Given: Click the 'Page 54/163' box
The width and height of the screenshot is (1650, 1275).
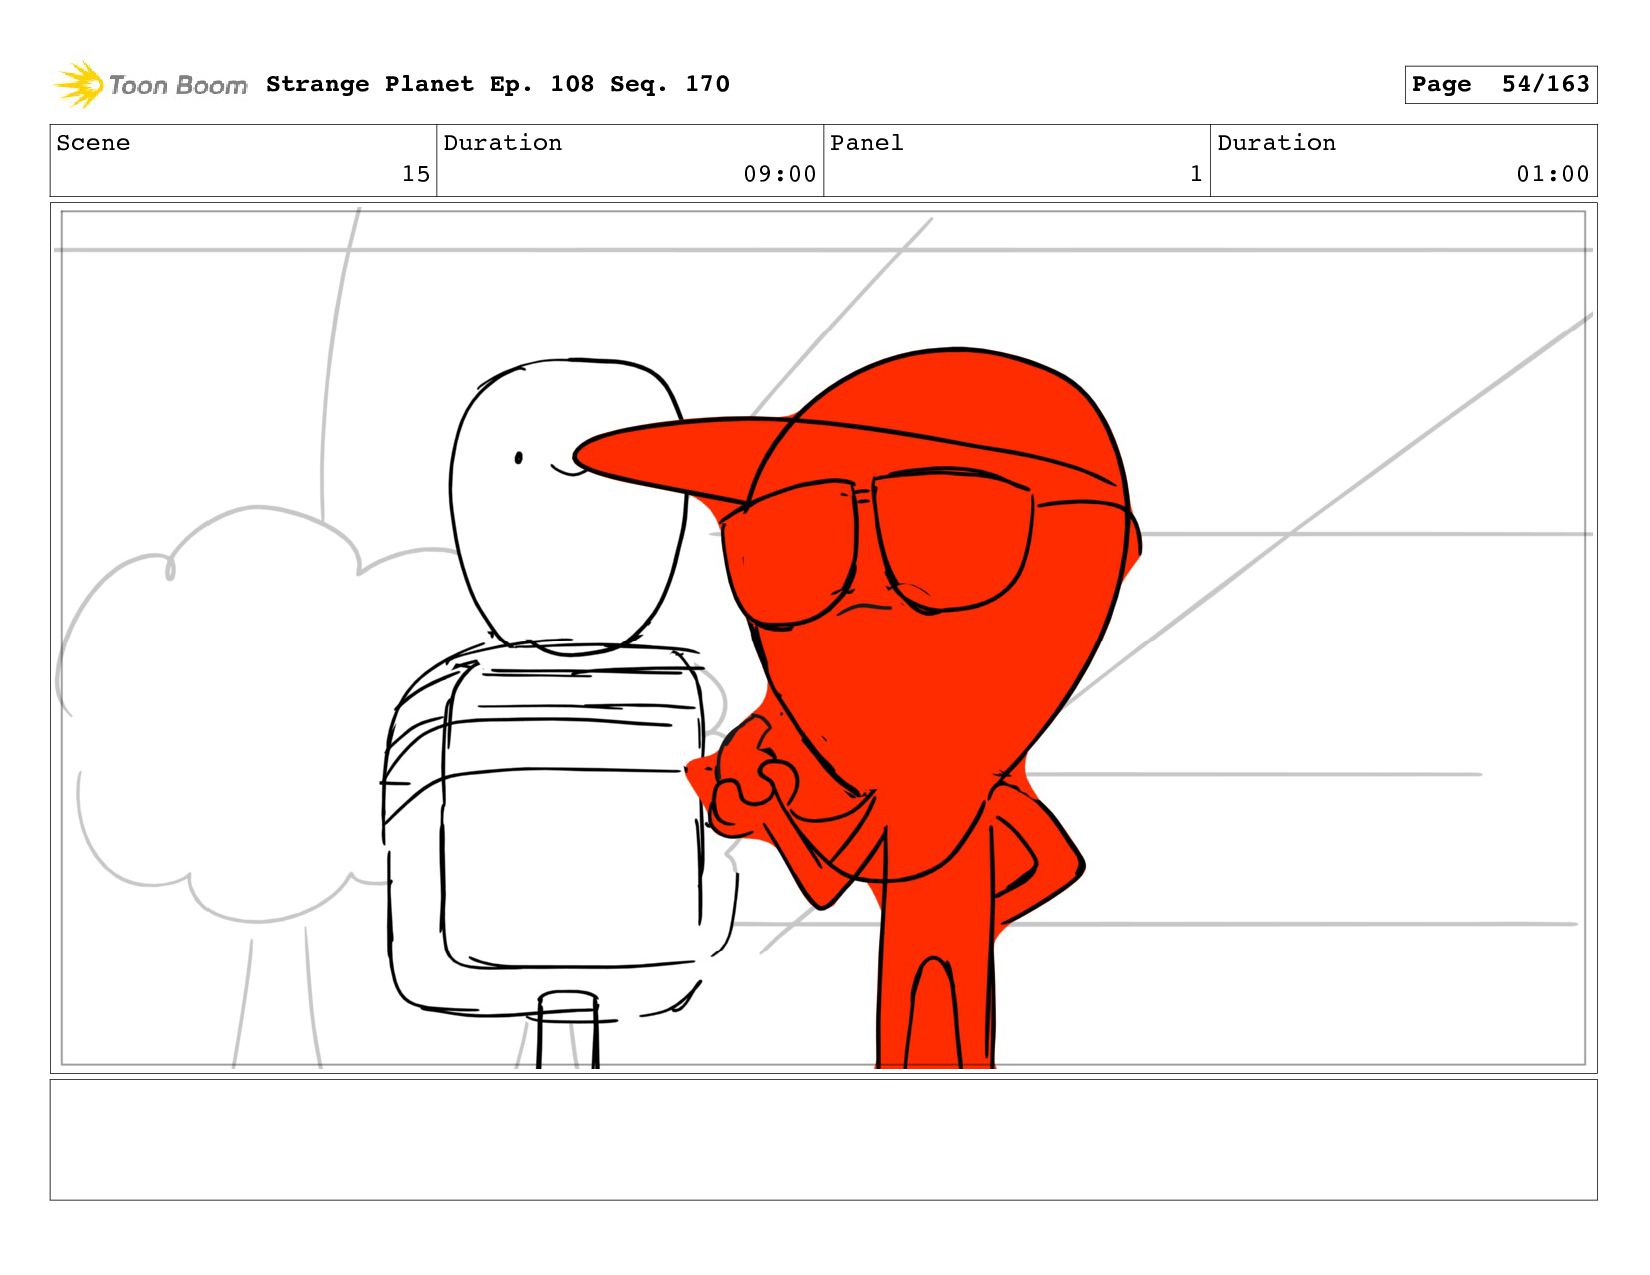Looking at the screenshot, I should (1500, 84).
